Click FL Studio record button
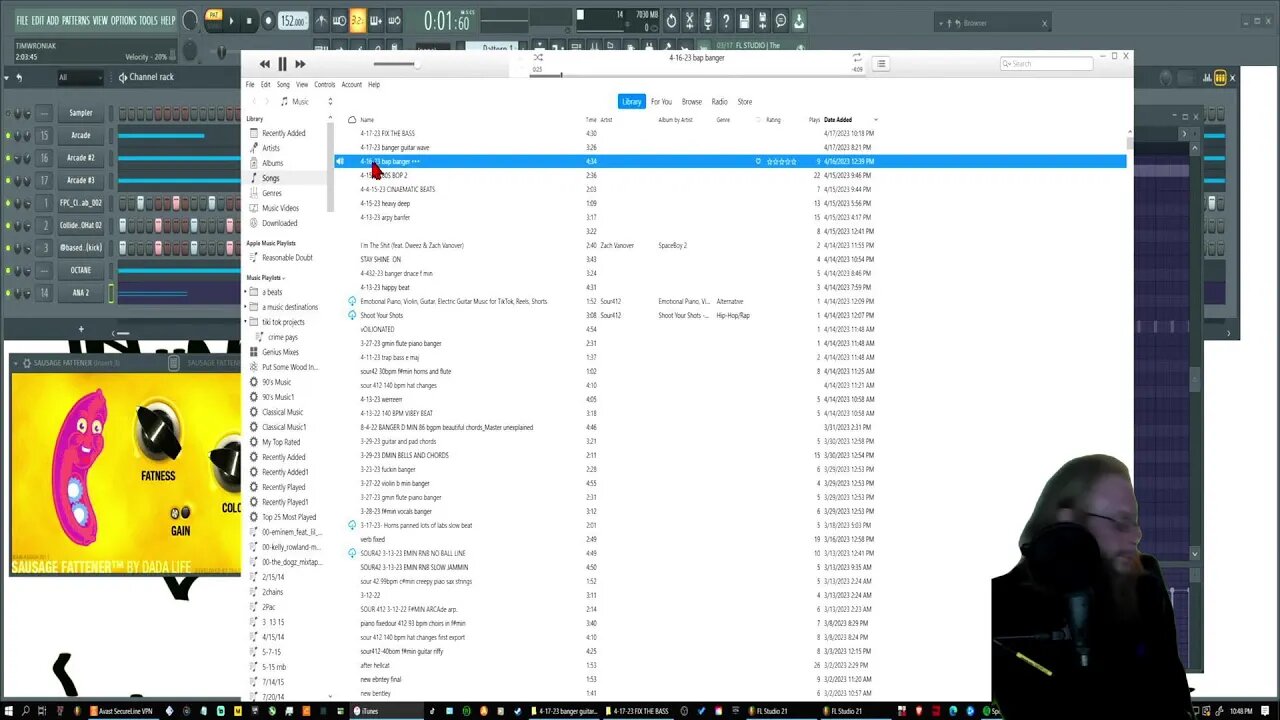This screenshot has height=720, width=1280. [x=268, y=21]
